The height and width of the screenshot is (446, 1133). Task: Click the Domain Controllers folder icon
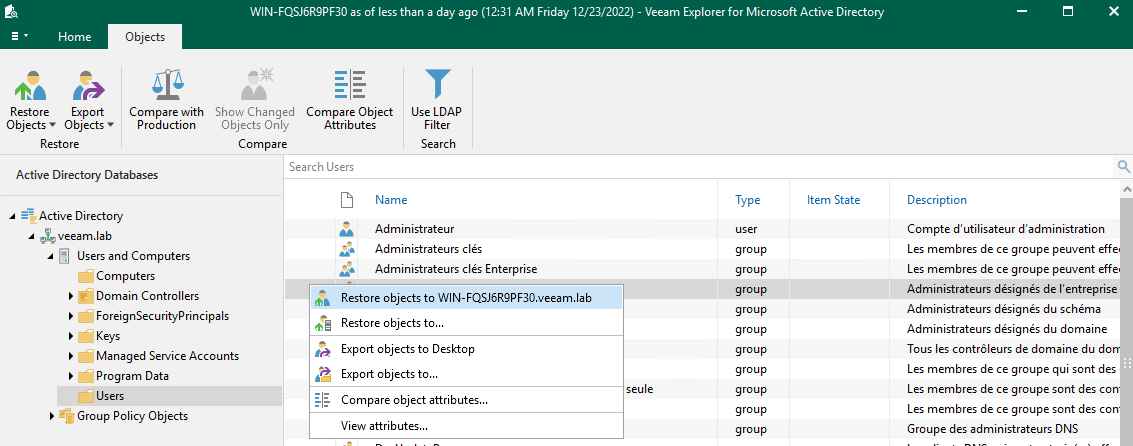[86, 296]
